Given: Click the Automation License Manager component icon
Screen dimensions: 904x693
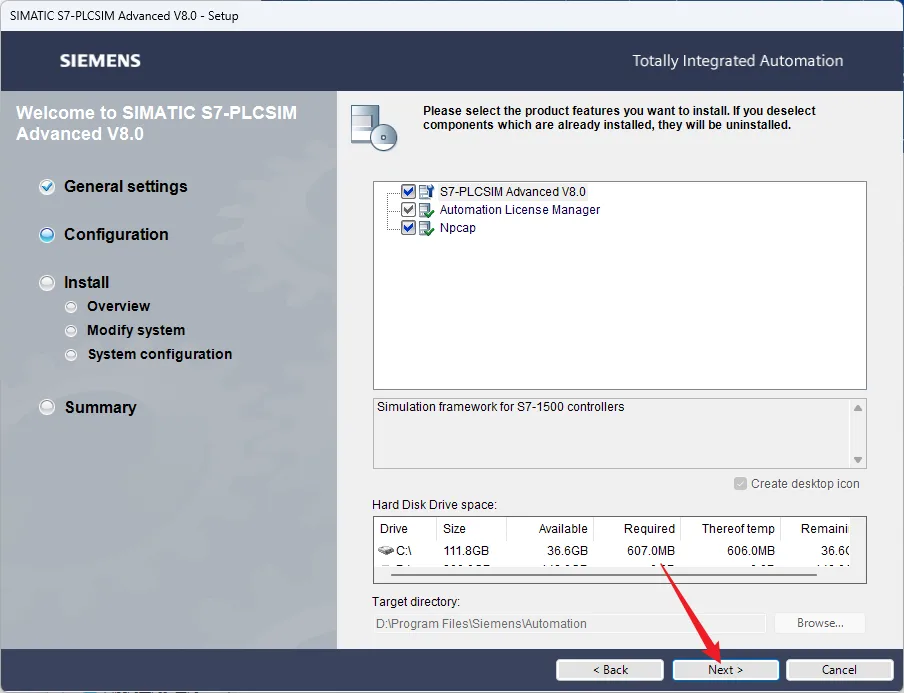Looking at the screenshot, I should click(x=426, y=210).
